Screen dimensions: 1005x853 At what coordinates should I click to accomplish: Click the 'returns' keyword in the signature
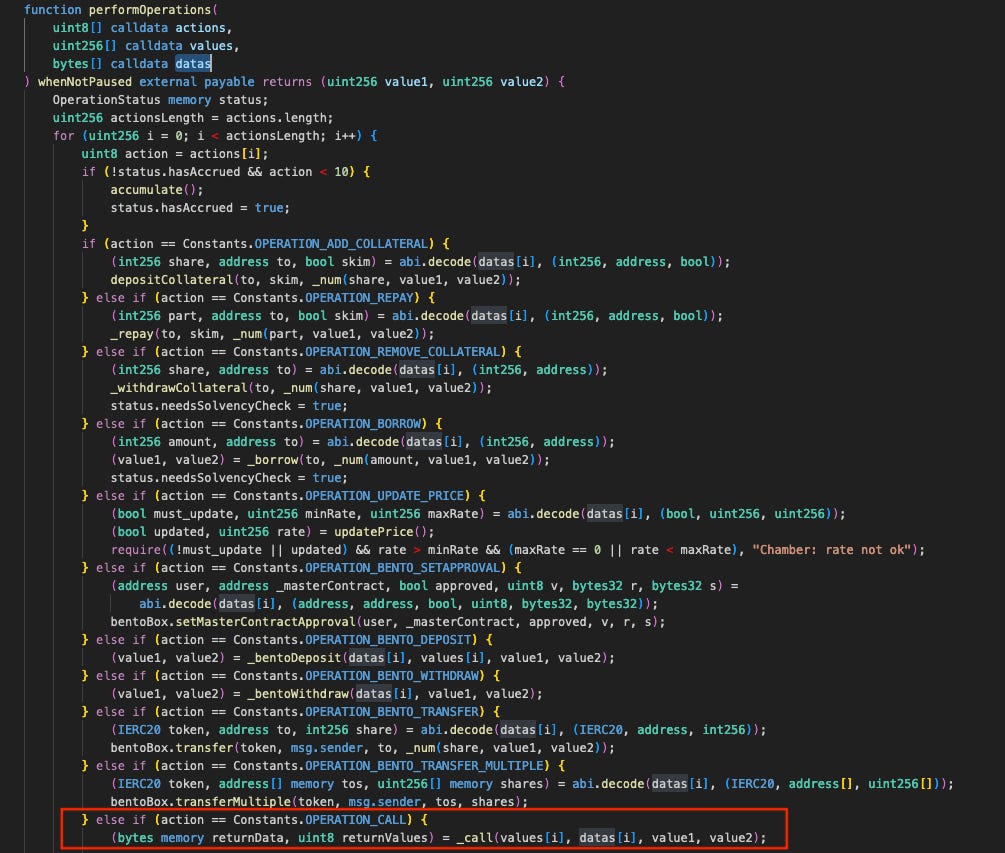coord(287,81)
